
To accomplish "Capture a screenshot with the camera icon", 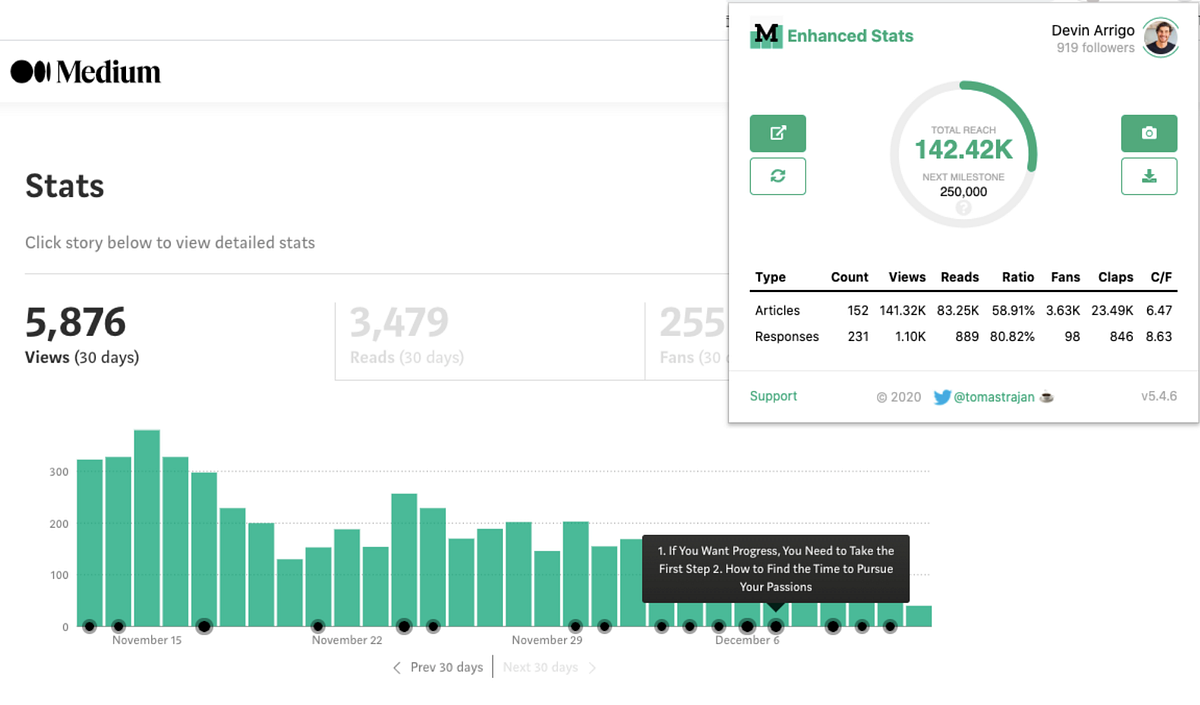I will (1149, 133).
